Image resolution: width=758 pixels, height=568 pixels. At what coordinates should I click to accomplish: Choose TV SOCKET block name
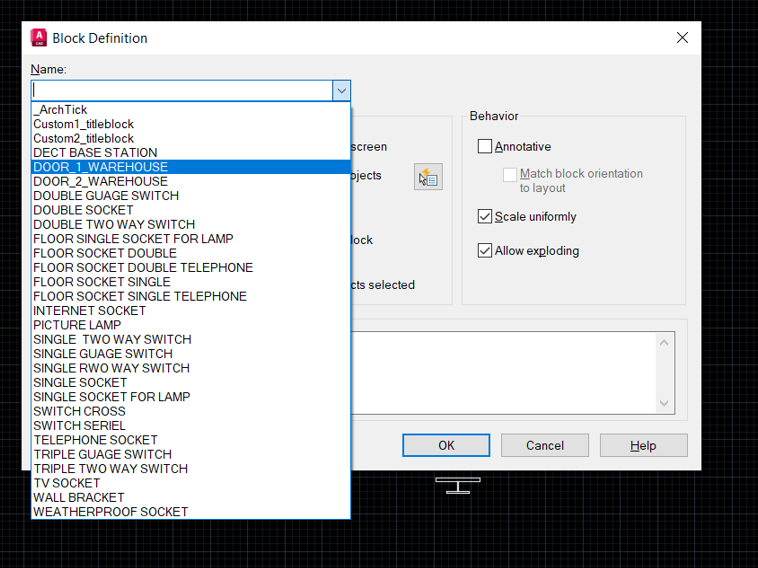click(x=191, y=483)
